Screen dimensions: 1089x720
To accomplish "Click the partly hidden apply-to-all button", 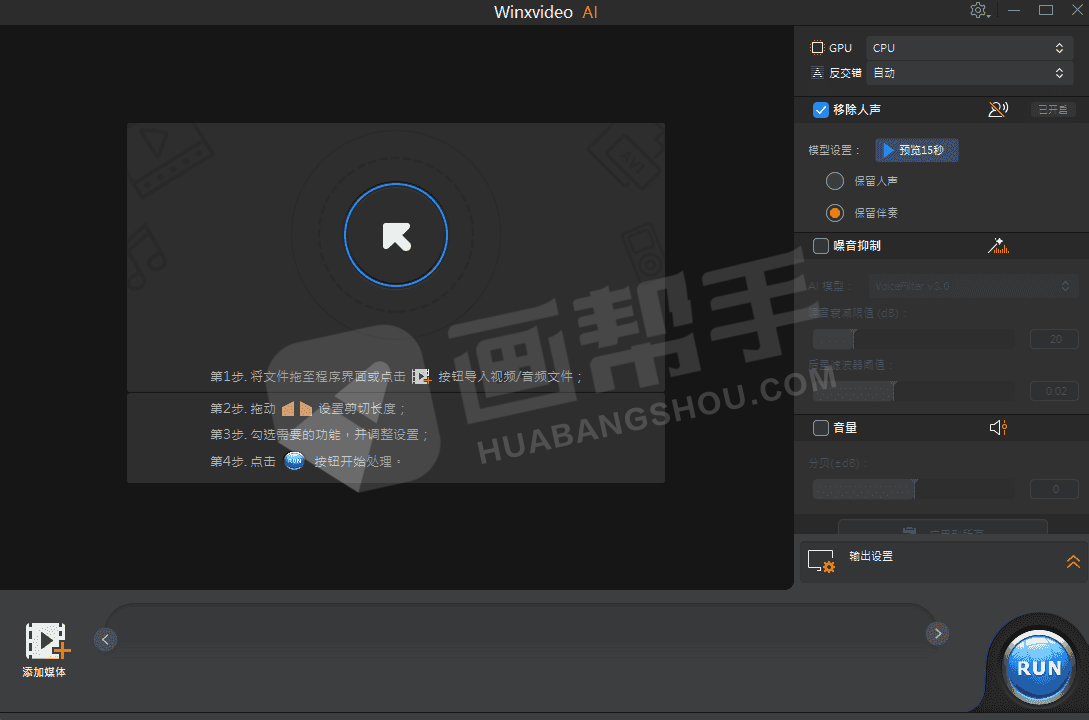I will click(942, 527).
